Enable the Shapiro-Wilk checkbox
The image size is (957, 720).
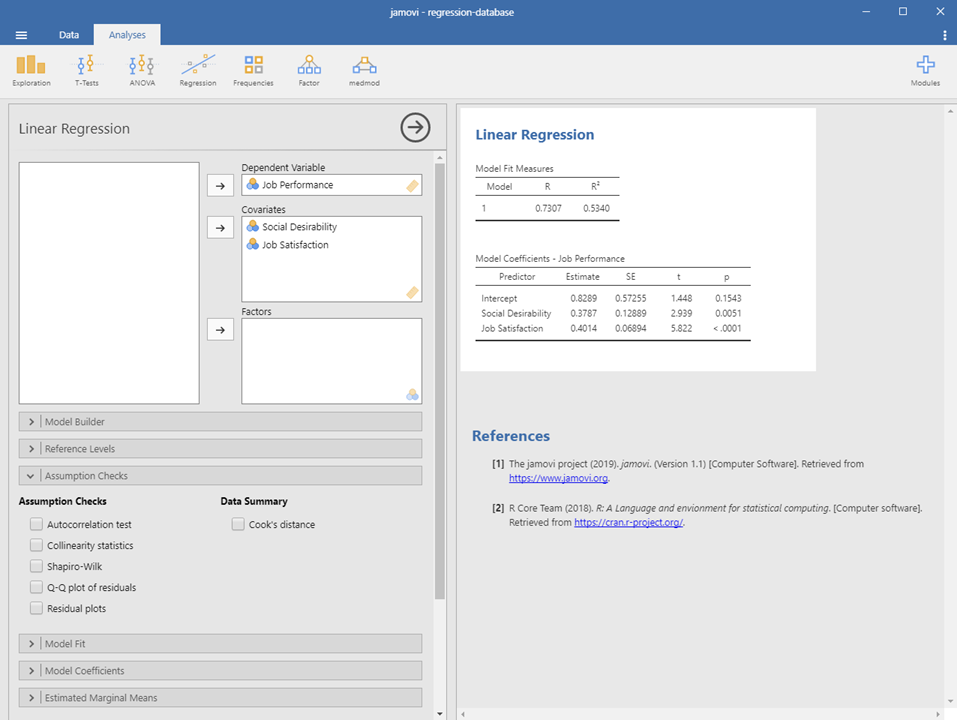tap(37, 566)
